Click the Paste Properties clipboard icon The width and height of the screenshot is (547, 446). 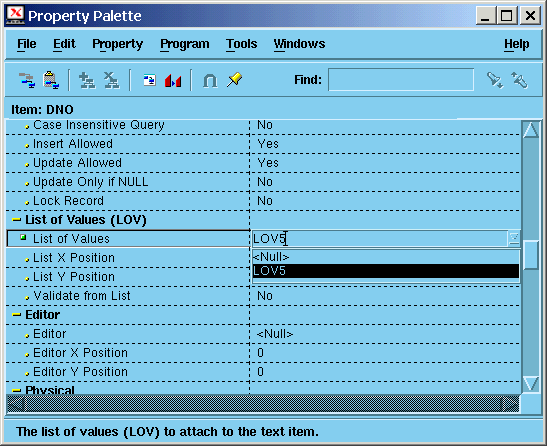[51, 80]
